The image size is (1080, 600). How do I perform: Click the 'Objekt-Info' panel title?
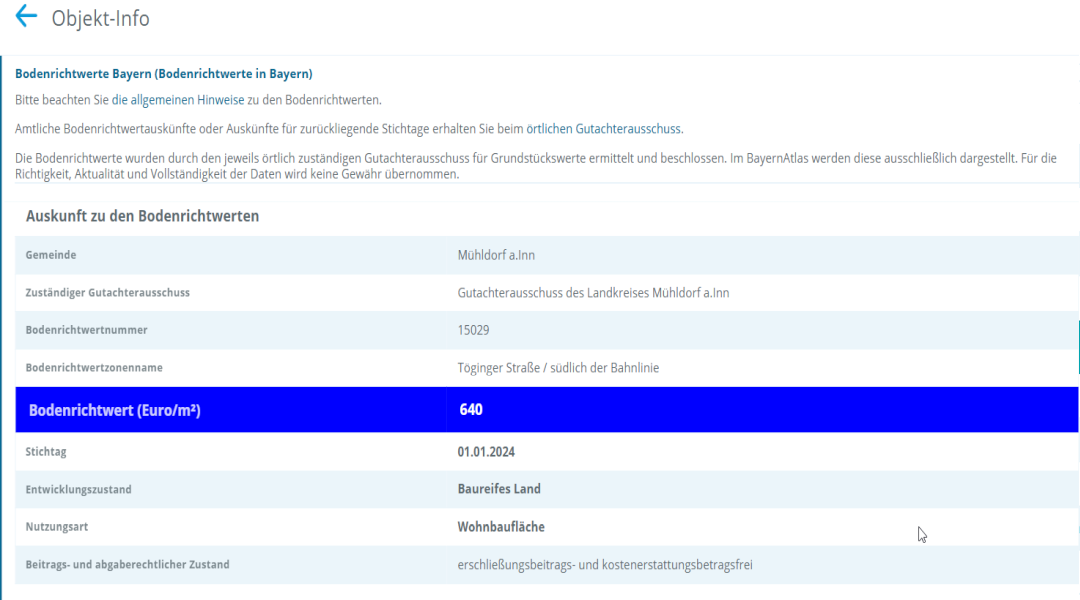100,18
